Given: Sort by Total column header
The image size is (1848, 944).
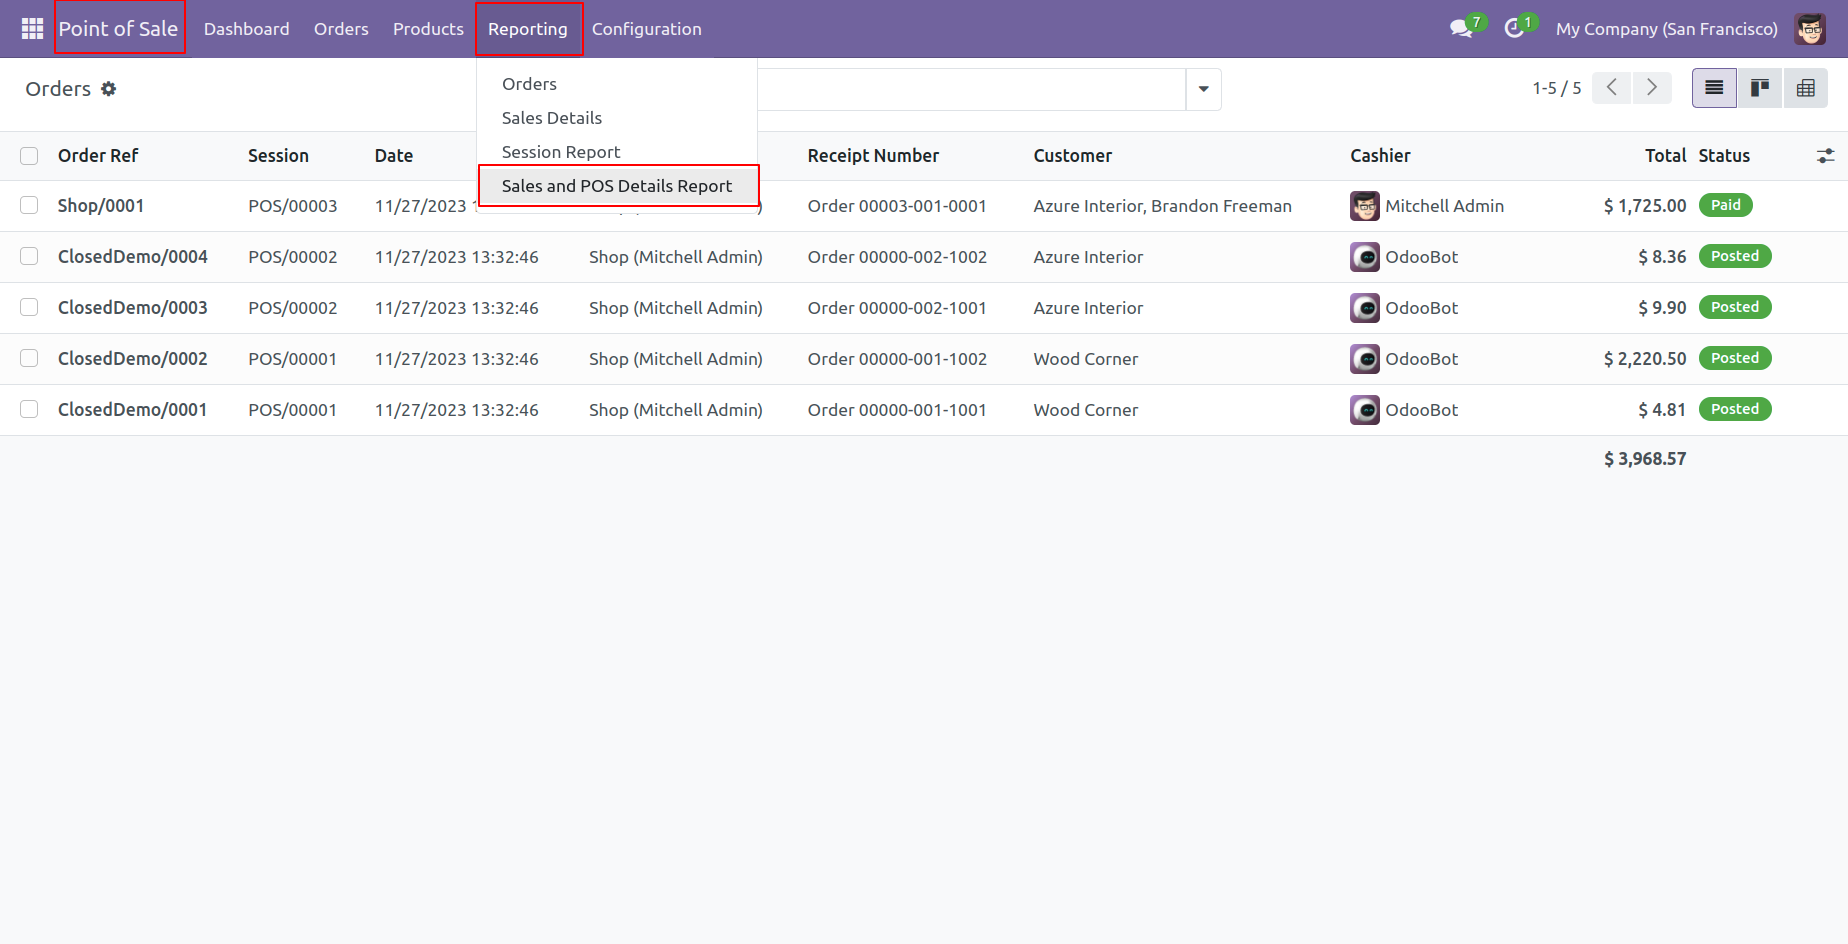Looking at the screenshot, I should point(1666,156).
